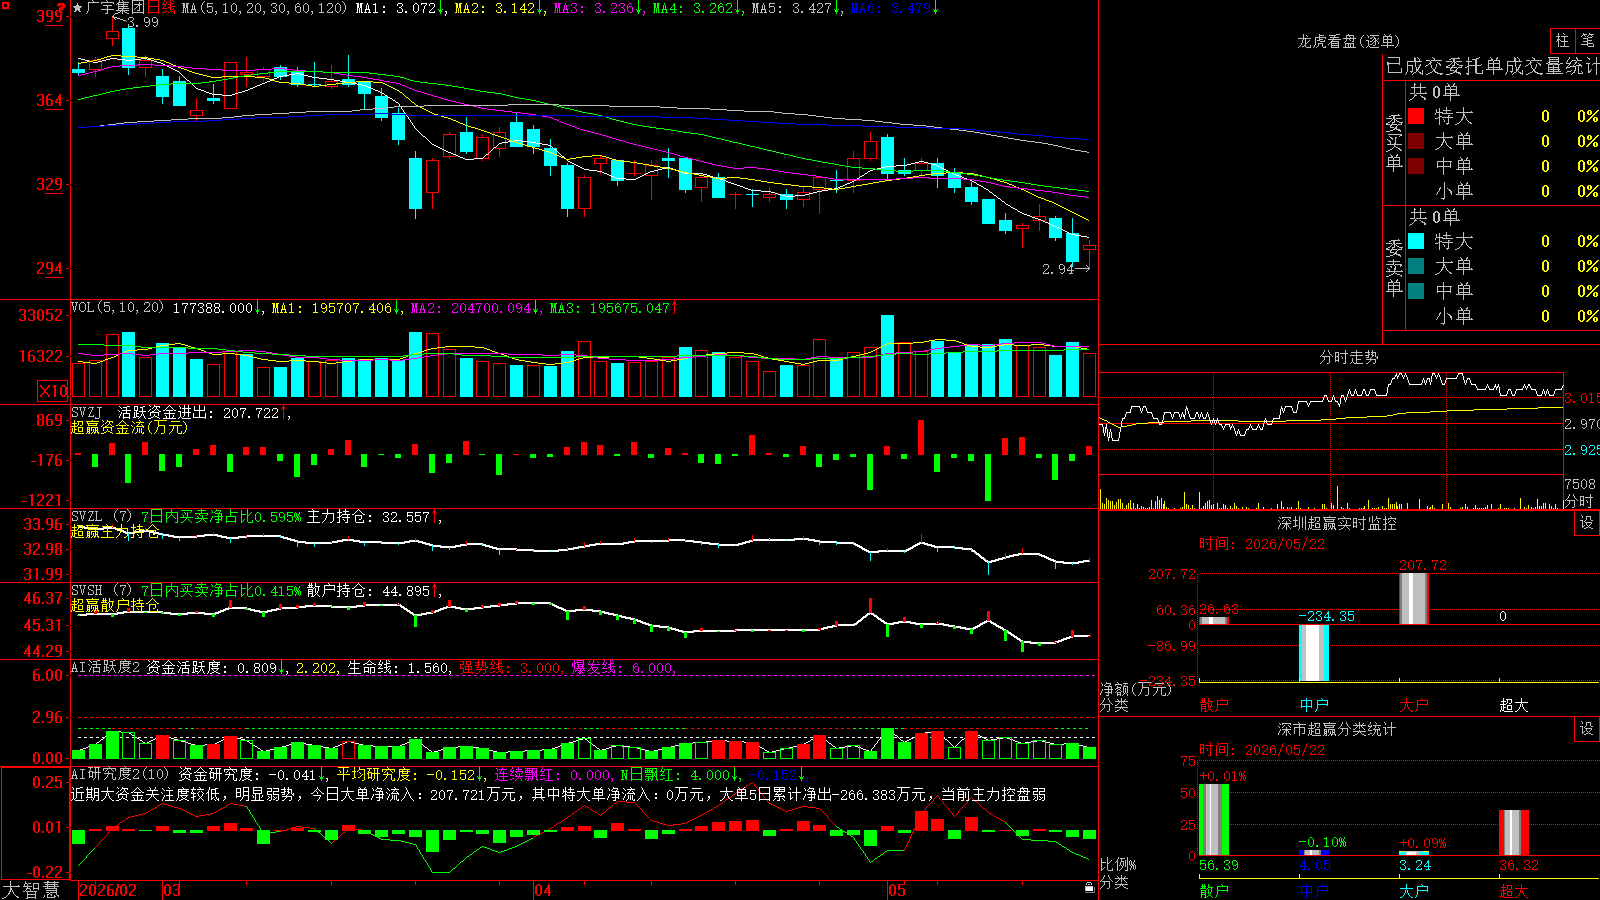Open 设 settings for 深市超赢分类统计
This screenshot has width=1600, height=900.
[1587, 729]
